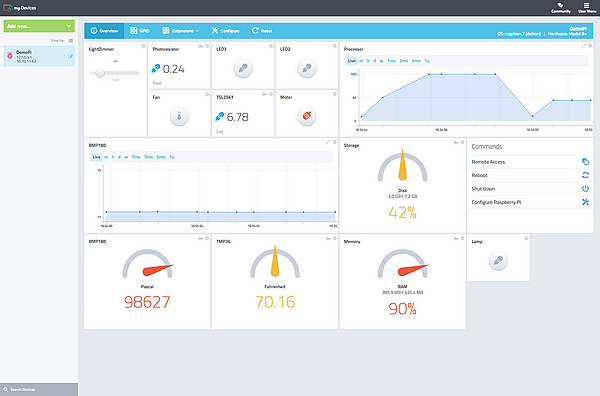The width and height of the screenshot is (600, 396).
Task: Expand the Extensions dropdown menu
Action: 181,31
